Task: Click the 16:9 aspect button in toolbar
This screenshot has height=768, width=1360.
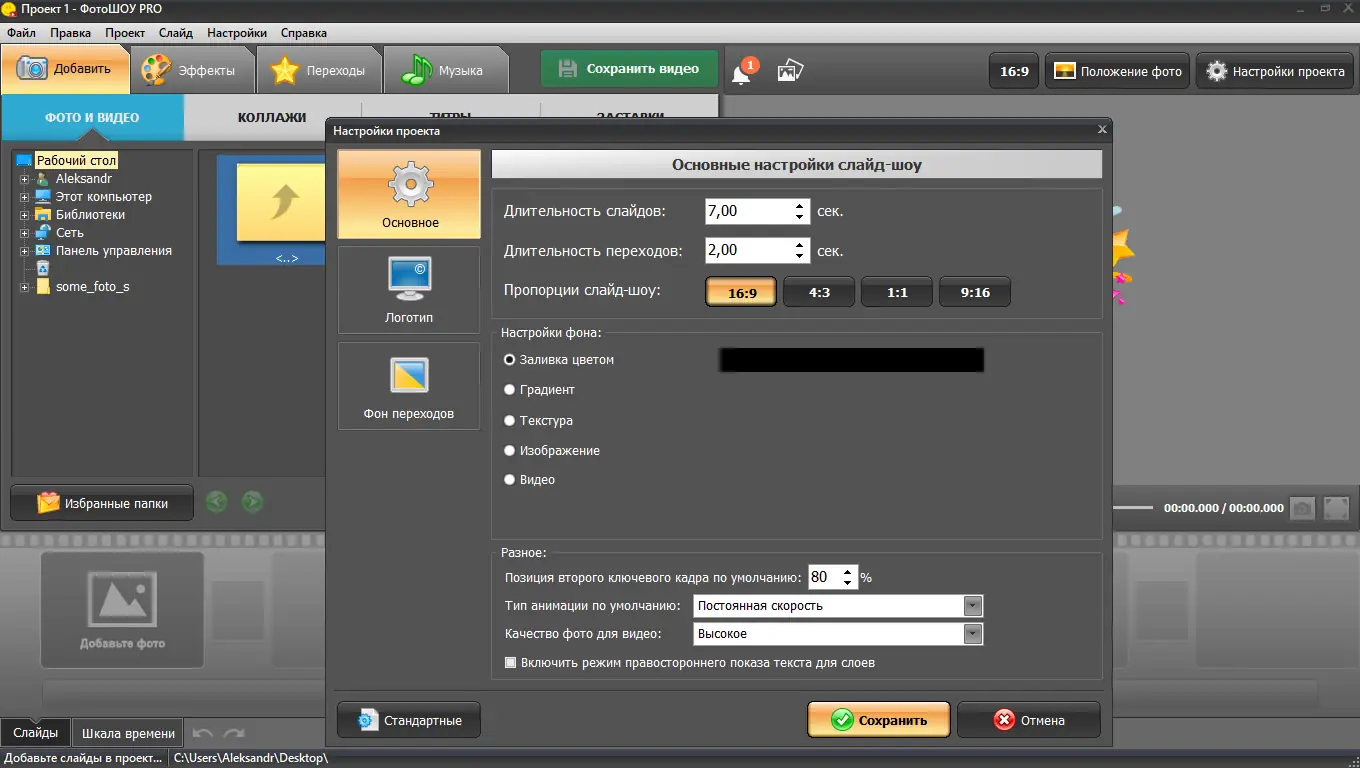Action: pos(1015,71)
